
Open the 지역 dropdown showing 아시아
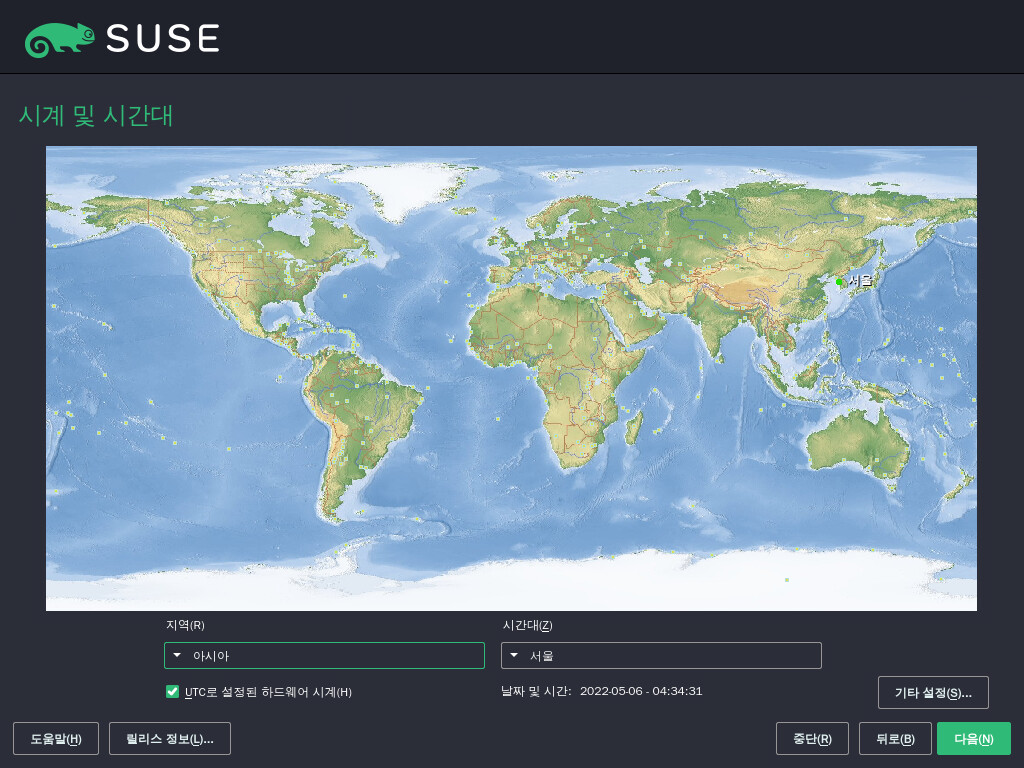click(x=324, y=655)
